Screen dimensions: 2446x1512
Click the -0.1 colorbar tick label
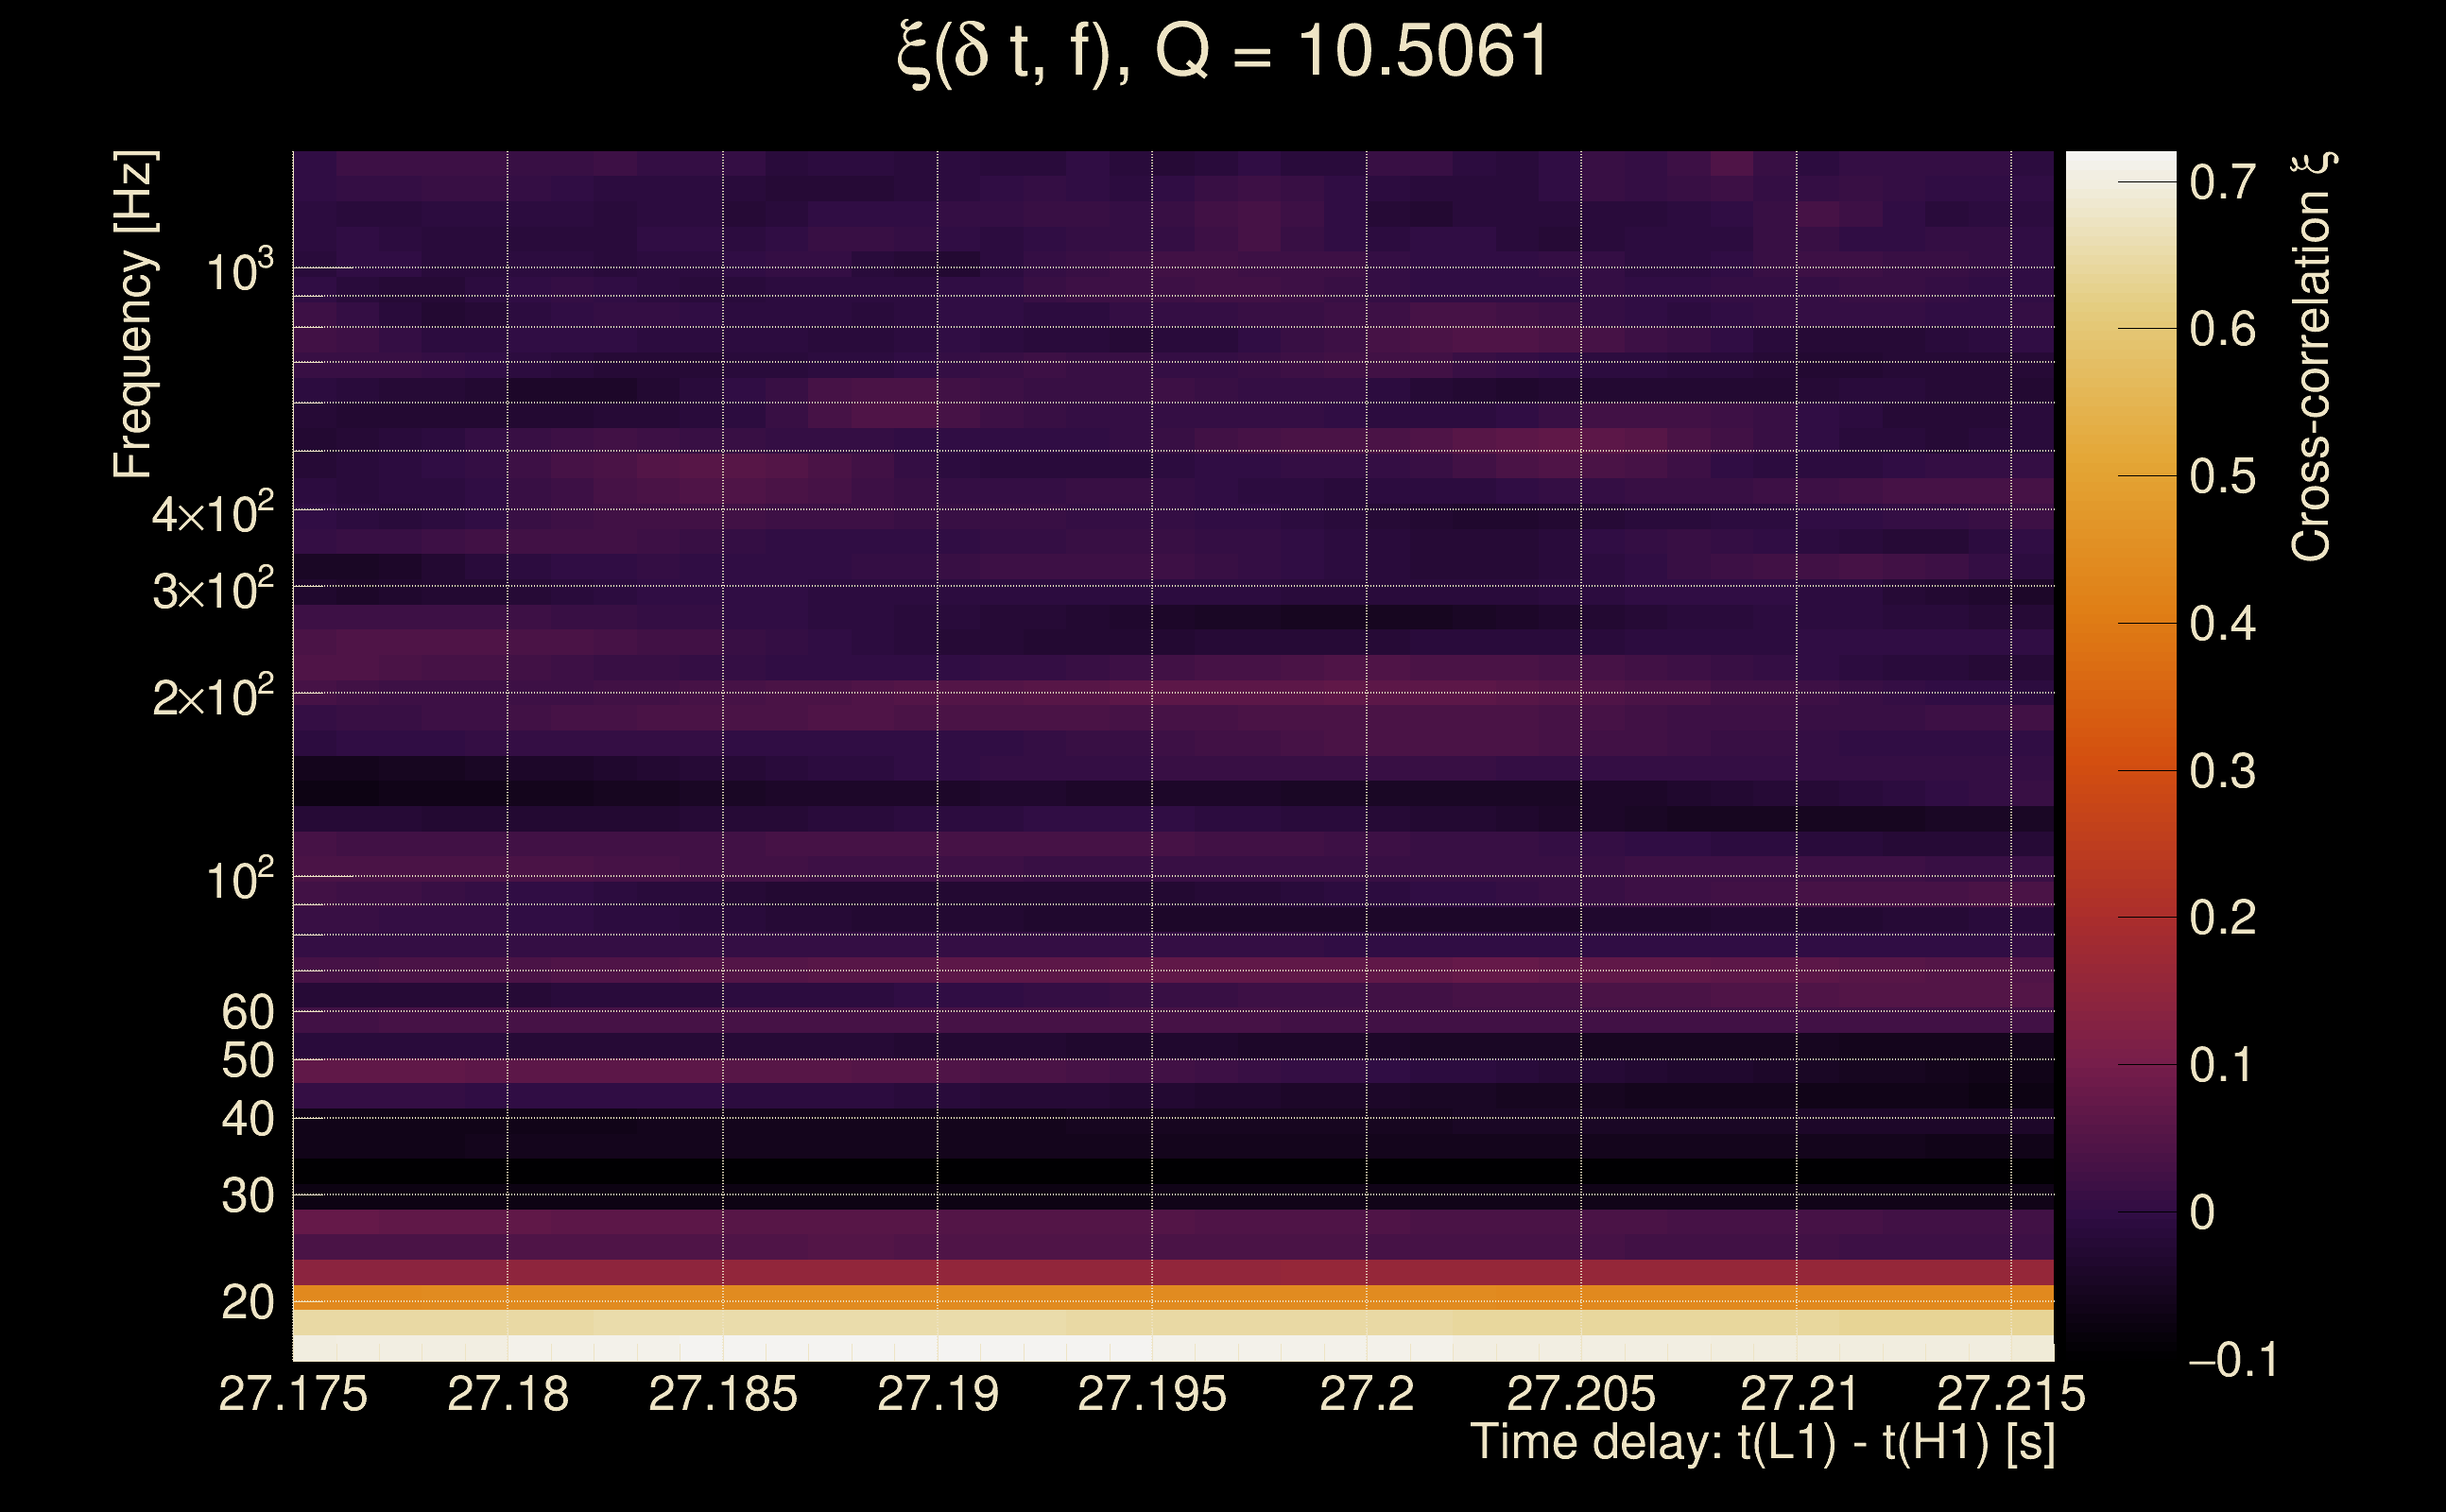click(2232, 1359)
